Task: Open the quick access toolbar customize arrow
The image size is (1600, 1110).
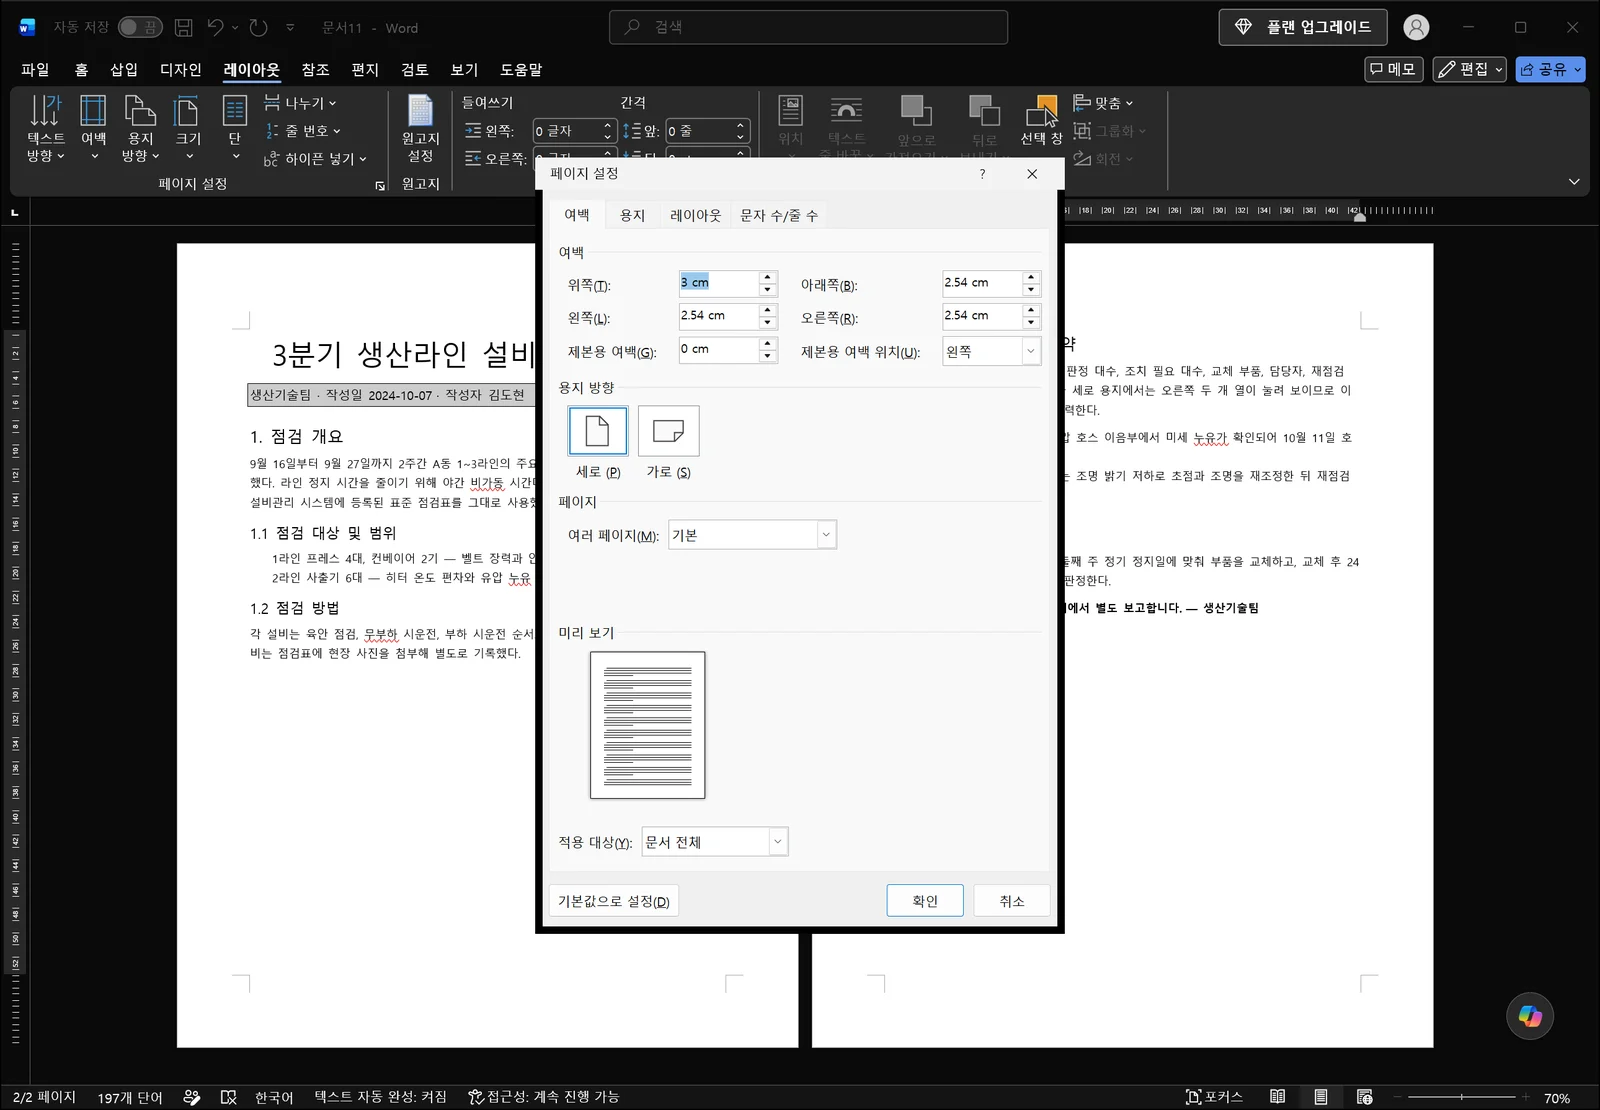Action: 290,27
